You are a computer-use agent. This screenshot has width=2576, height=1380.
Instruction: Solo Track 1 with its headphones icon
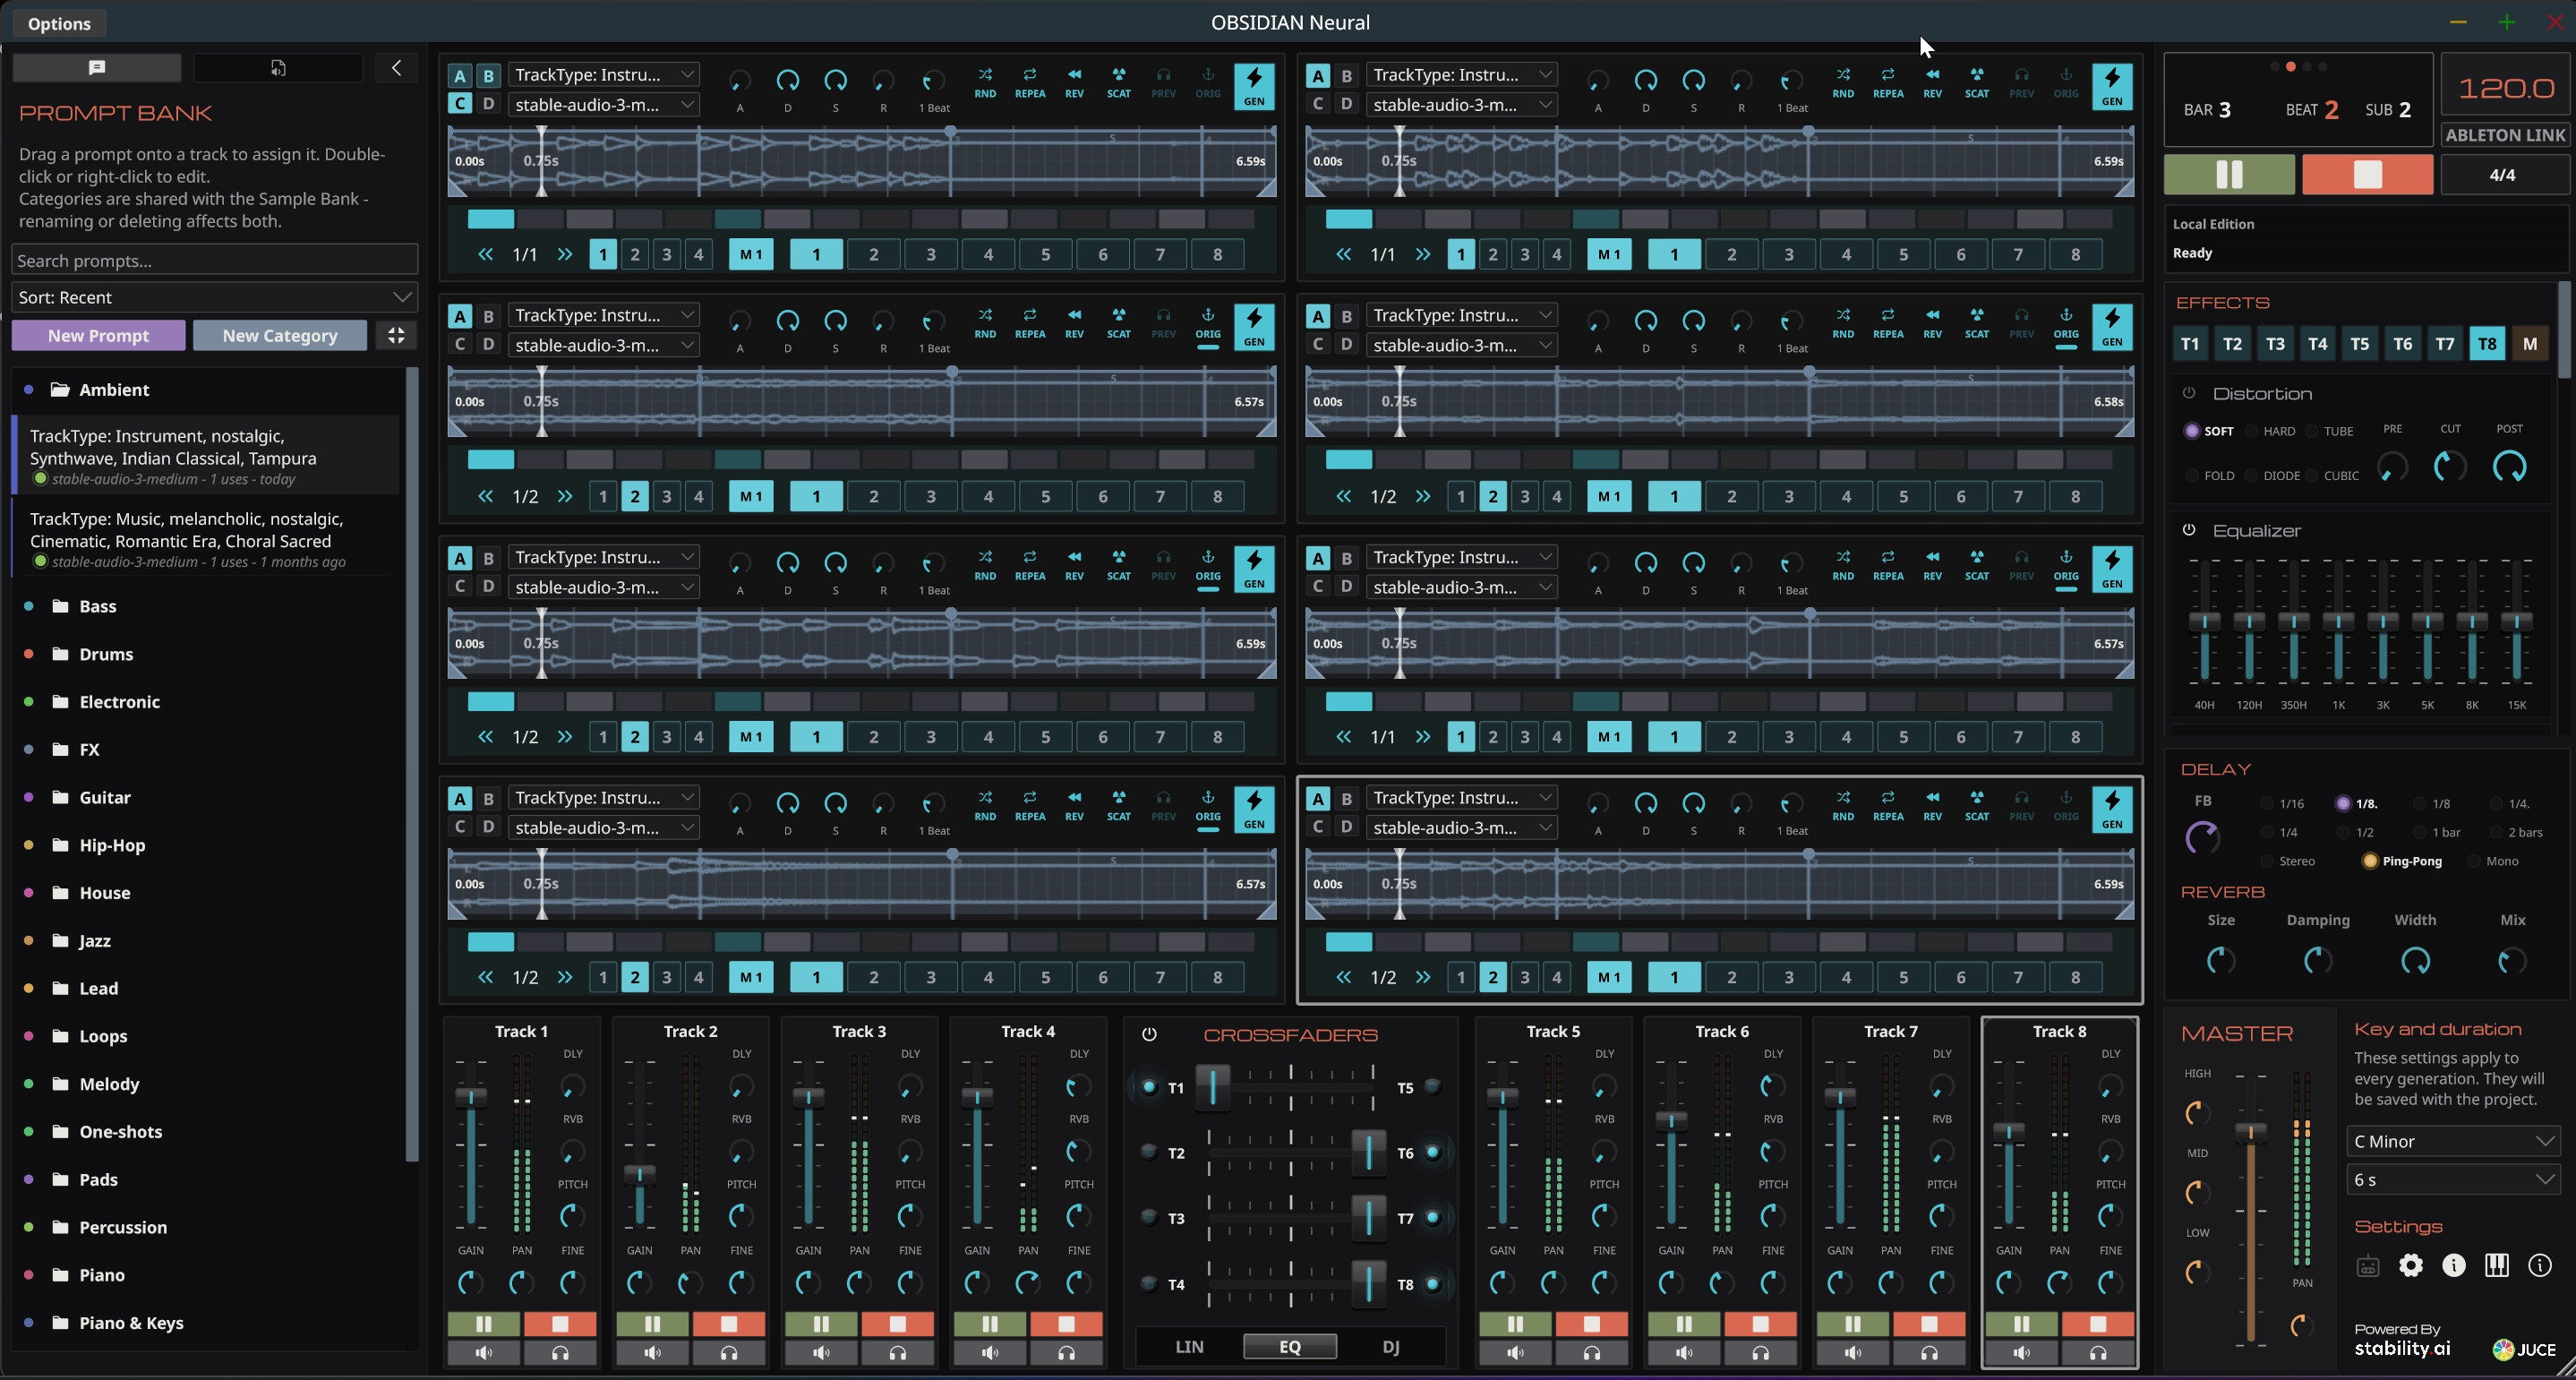[560, 1353]
